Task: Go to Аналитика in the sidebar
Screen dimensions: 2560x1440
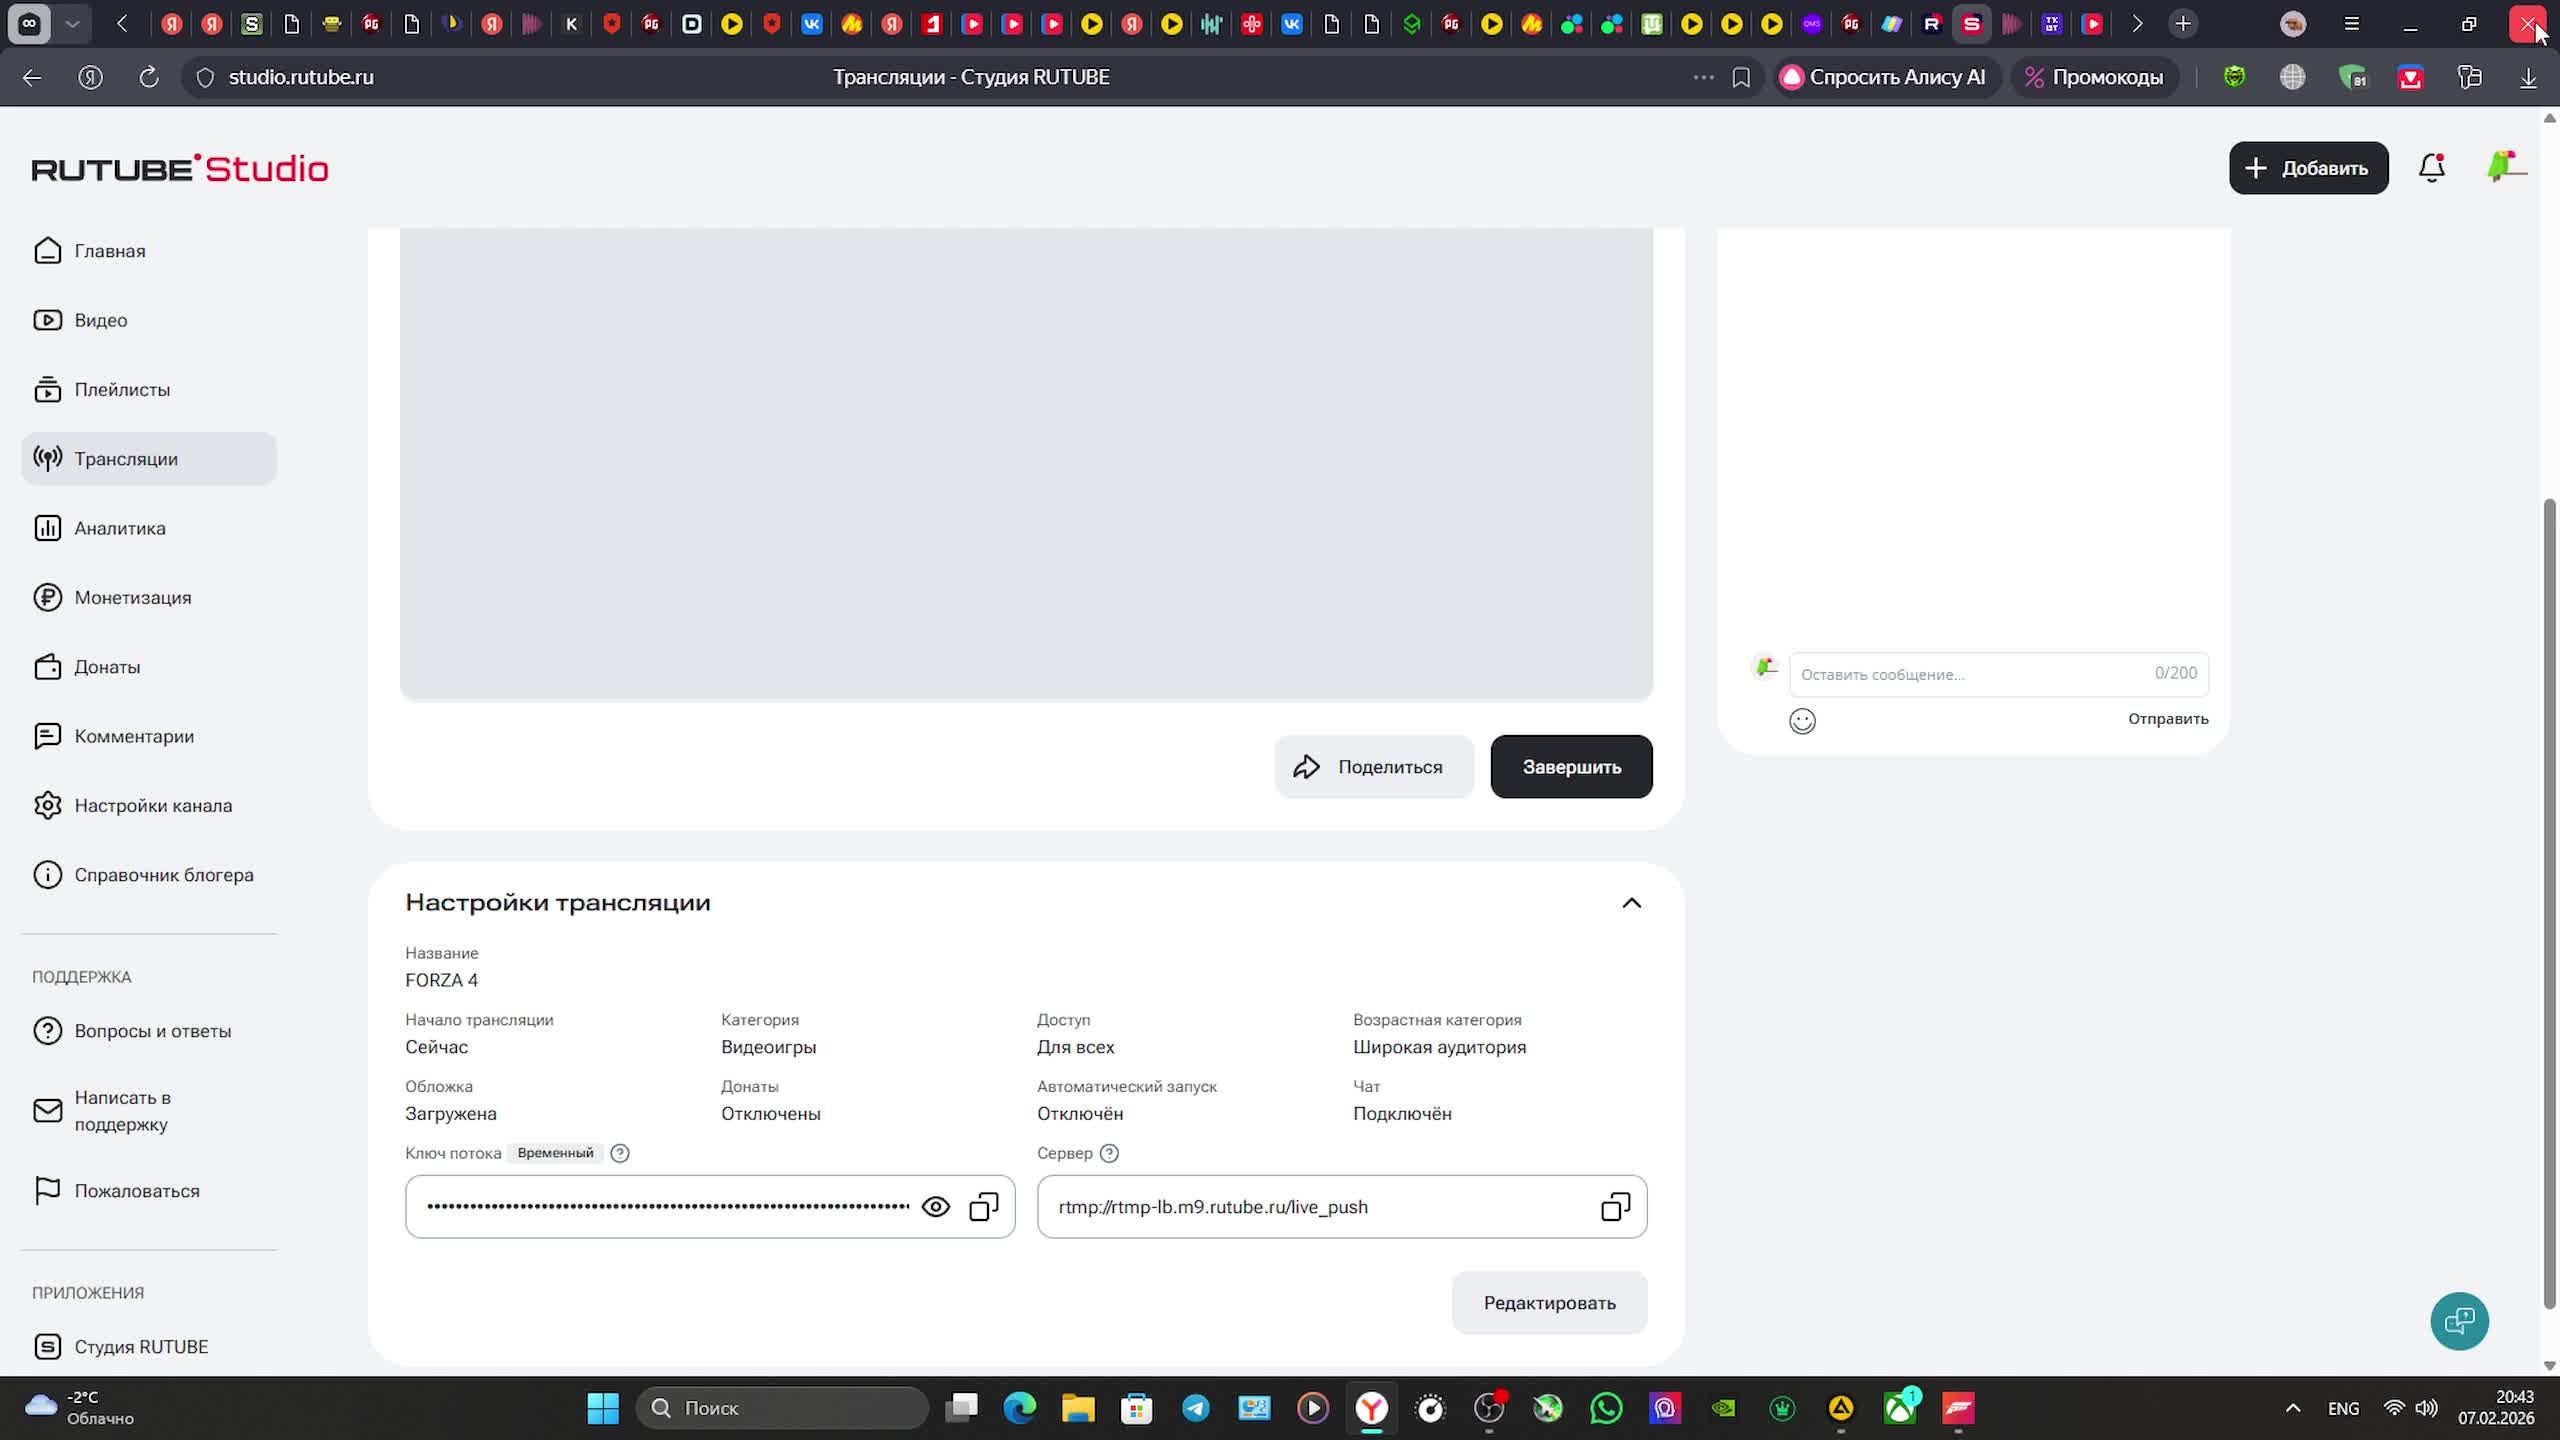Action: point(120,528)
